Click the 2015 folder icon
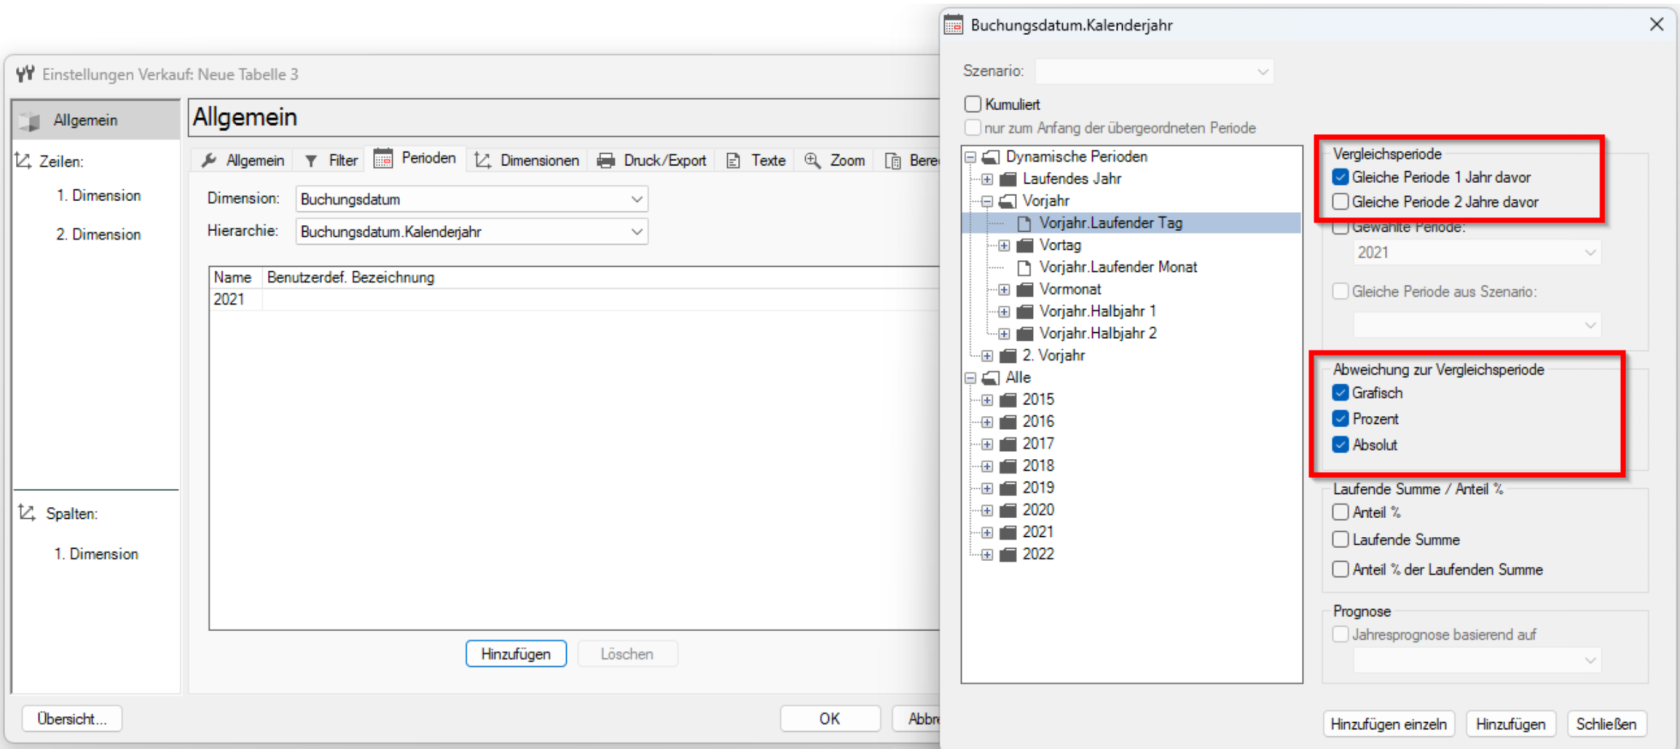 click(1008, 400)
